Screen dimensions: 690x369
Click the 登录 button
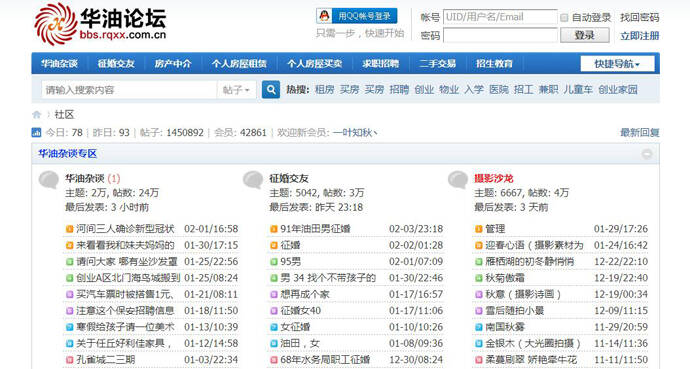click(x=584, y=35)
